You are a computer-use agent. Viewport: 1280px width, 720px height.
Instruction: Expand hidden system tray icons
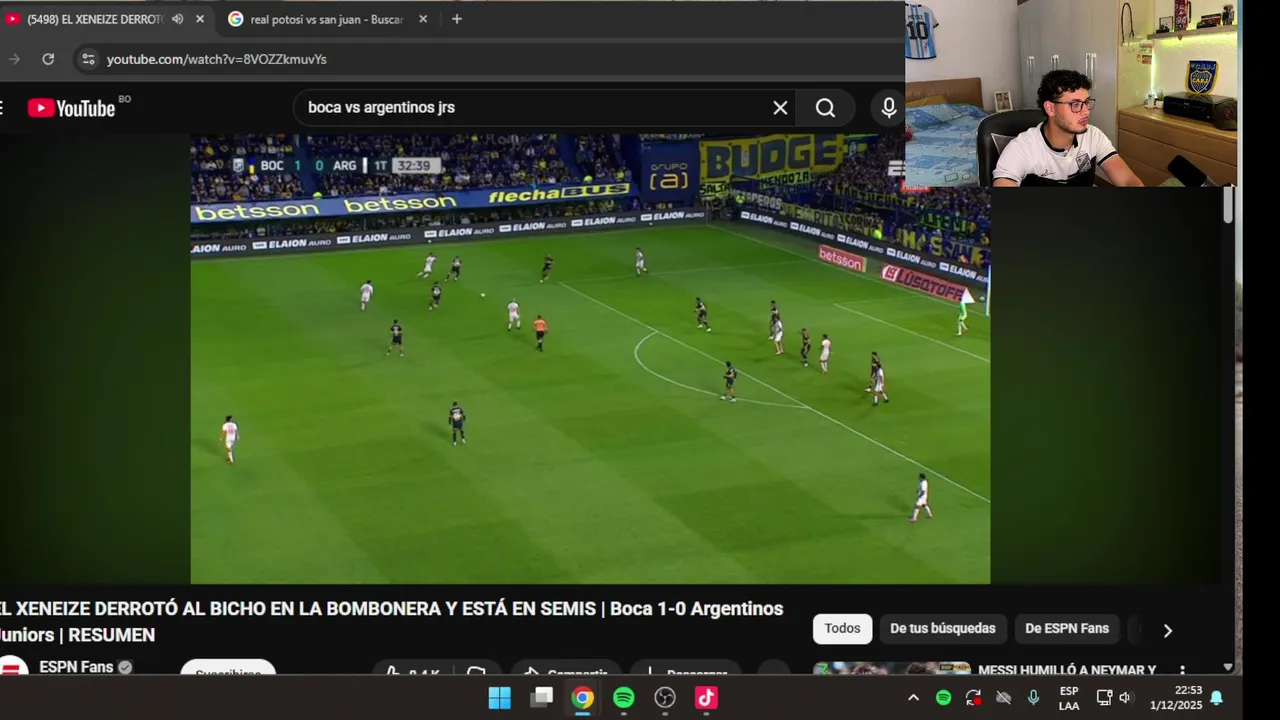coord(913,698)
